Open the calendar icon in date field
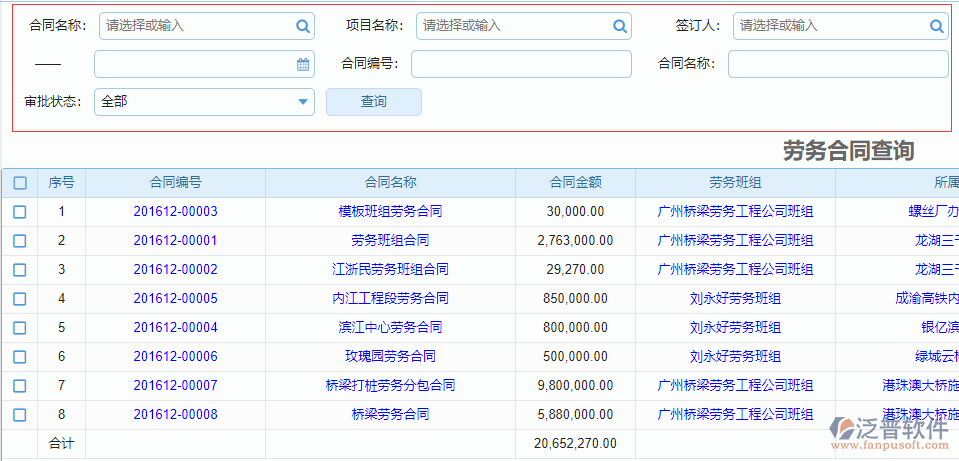 pos(303,64)
